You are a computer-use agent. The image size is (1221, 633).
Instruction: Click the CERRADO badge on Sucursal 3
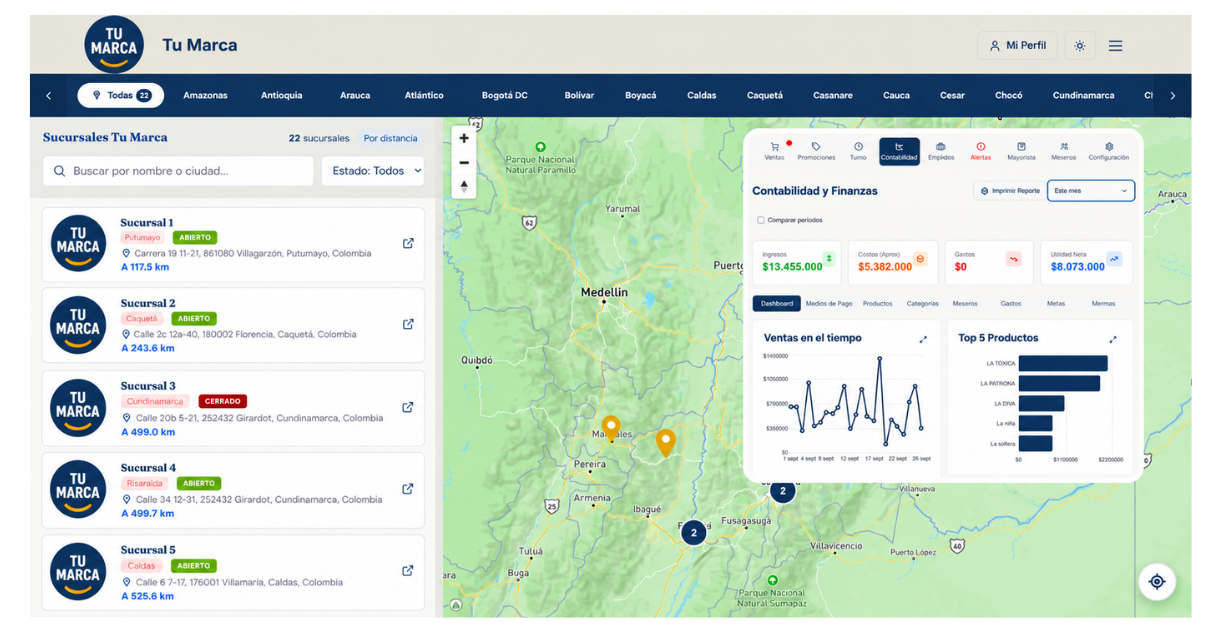[222, 401]
